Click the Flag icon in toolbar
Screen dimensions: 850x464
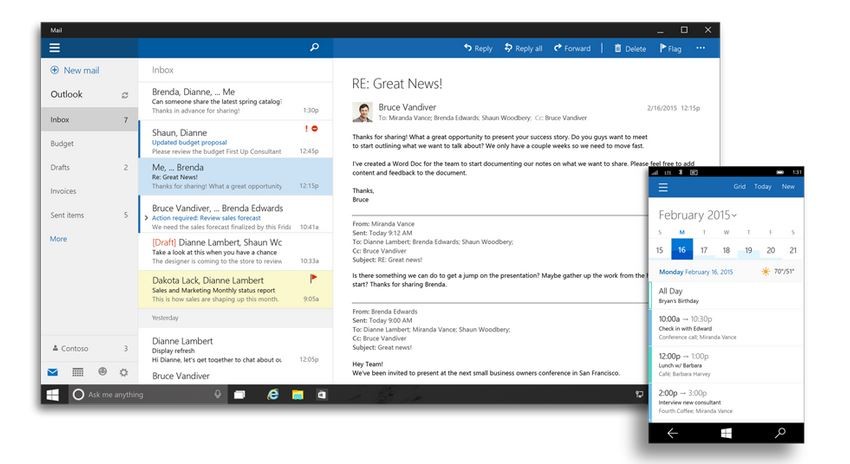coord(670,48)
